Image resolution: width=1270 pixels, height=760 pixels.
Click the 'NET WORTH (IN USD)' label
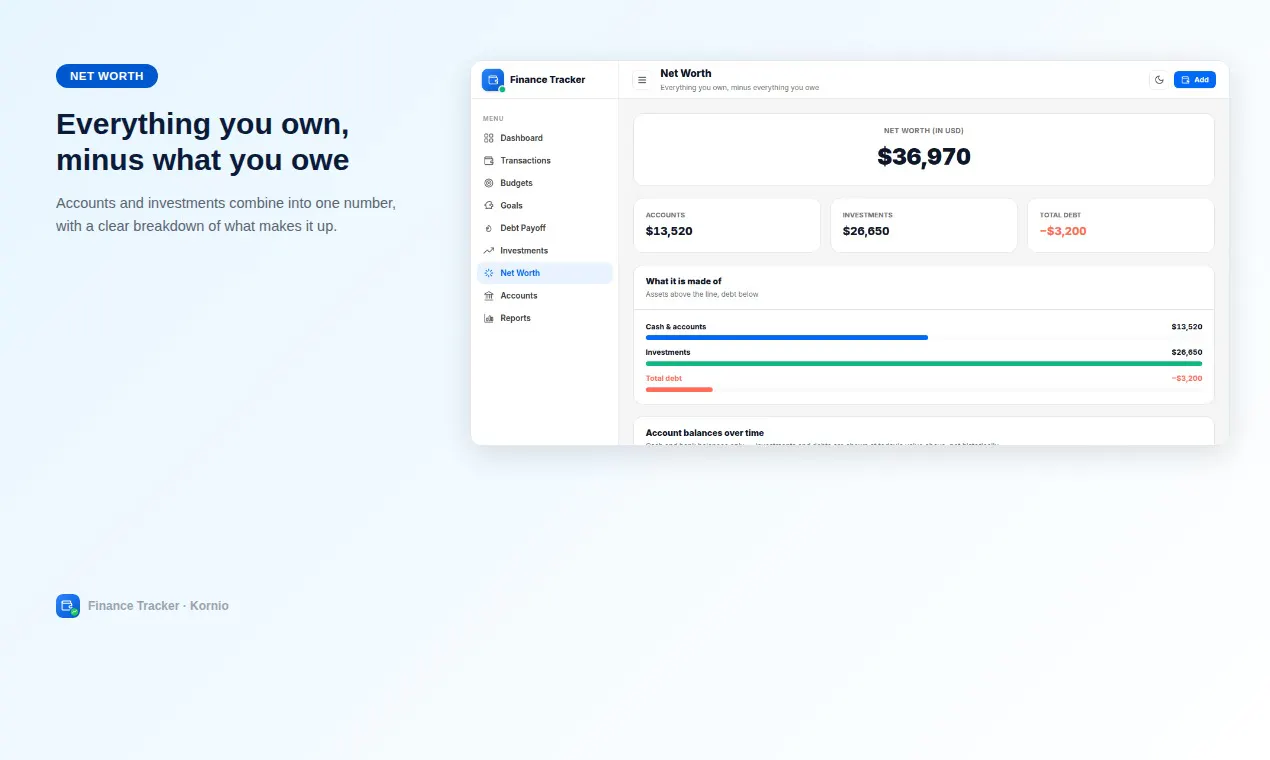[924, 131]
